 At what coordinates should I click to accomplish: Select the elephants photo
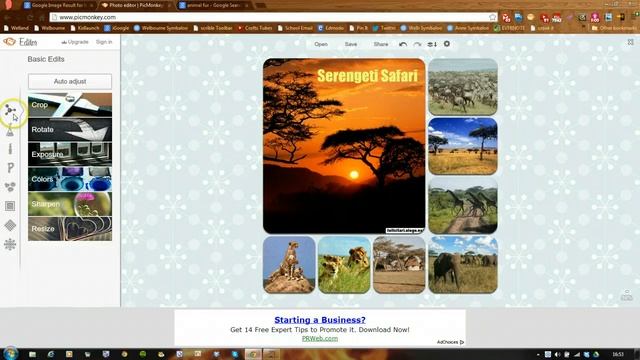tap(463, 265)
